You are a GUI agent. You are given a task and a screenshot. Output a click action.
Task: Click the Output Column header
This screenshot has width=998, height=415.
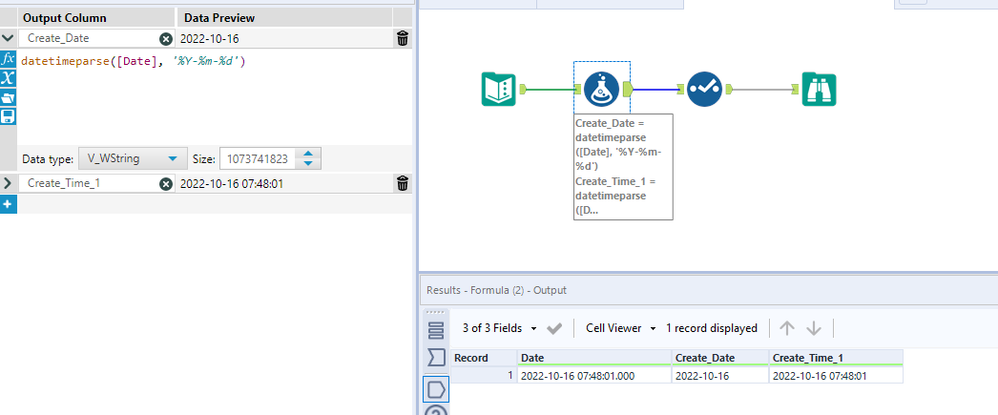(97, 18)
